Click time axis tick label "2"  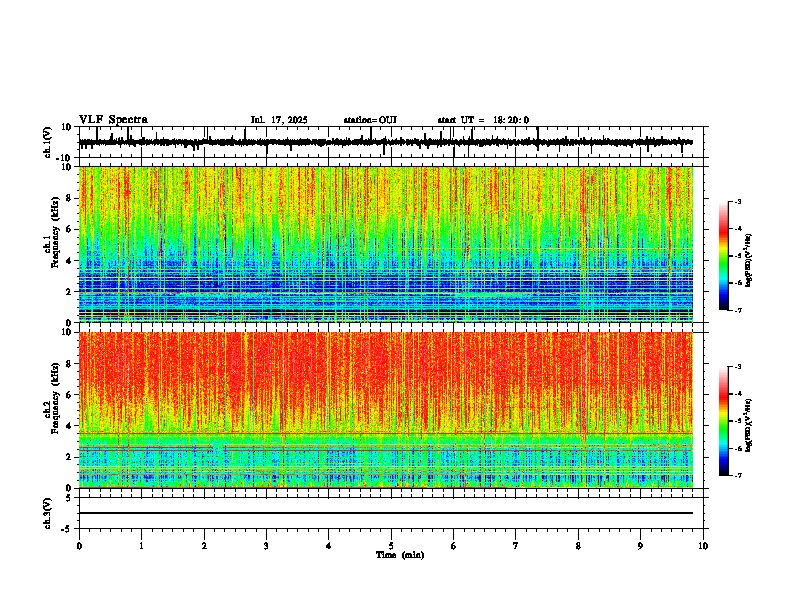(204, 546)
